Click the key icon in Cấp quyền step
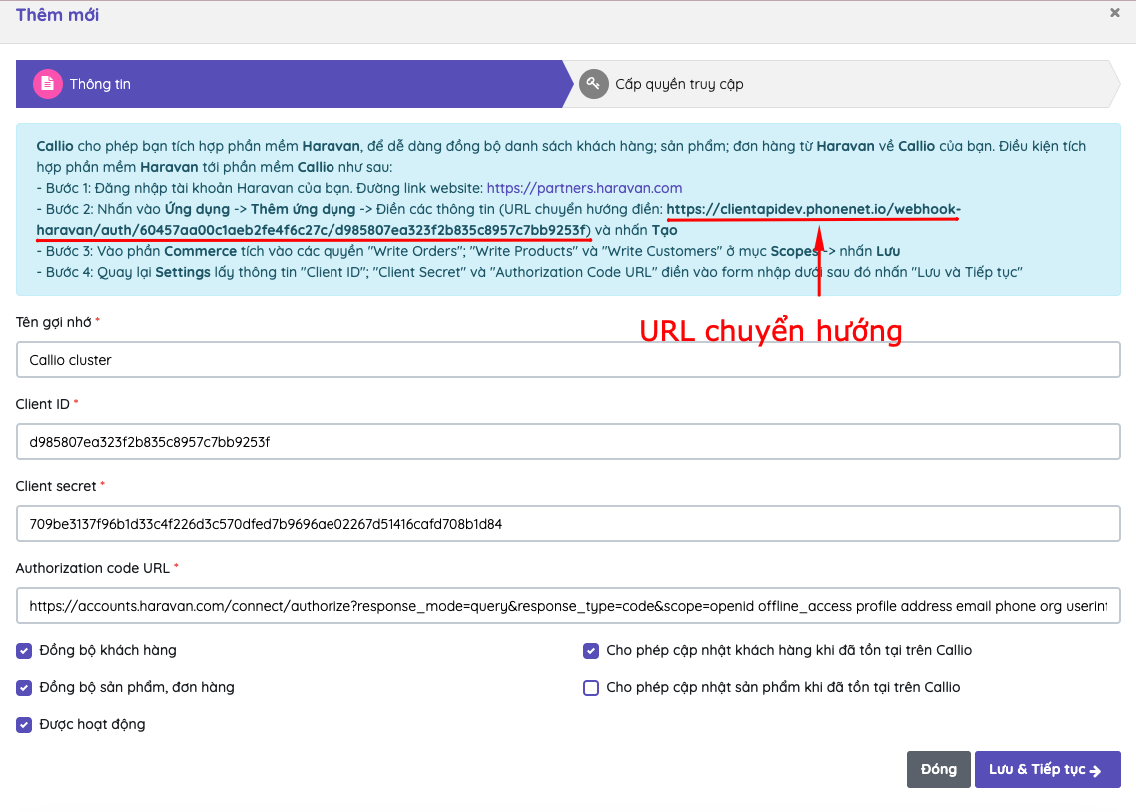This screenshot has width=1136, height=812. tap(594, 84)
